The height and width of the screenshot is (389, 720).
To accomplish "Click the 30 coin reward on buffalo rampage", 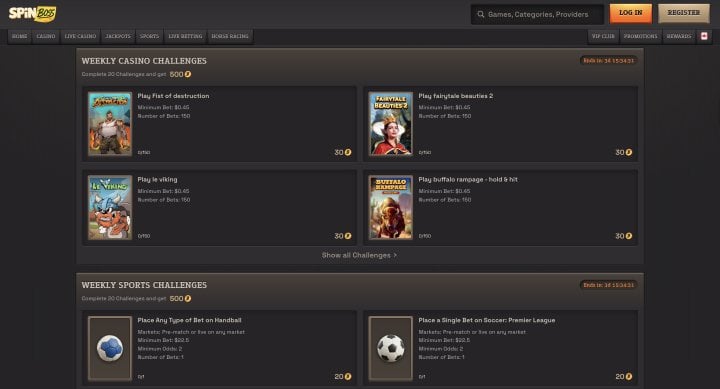I will [x=624, y=236].
